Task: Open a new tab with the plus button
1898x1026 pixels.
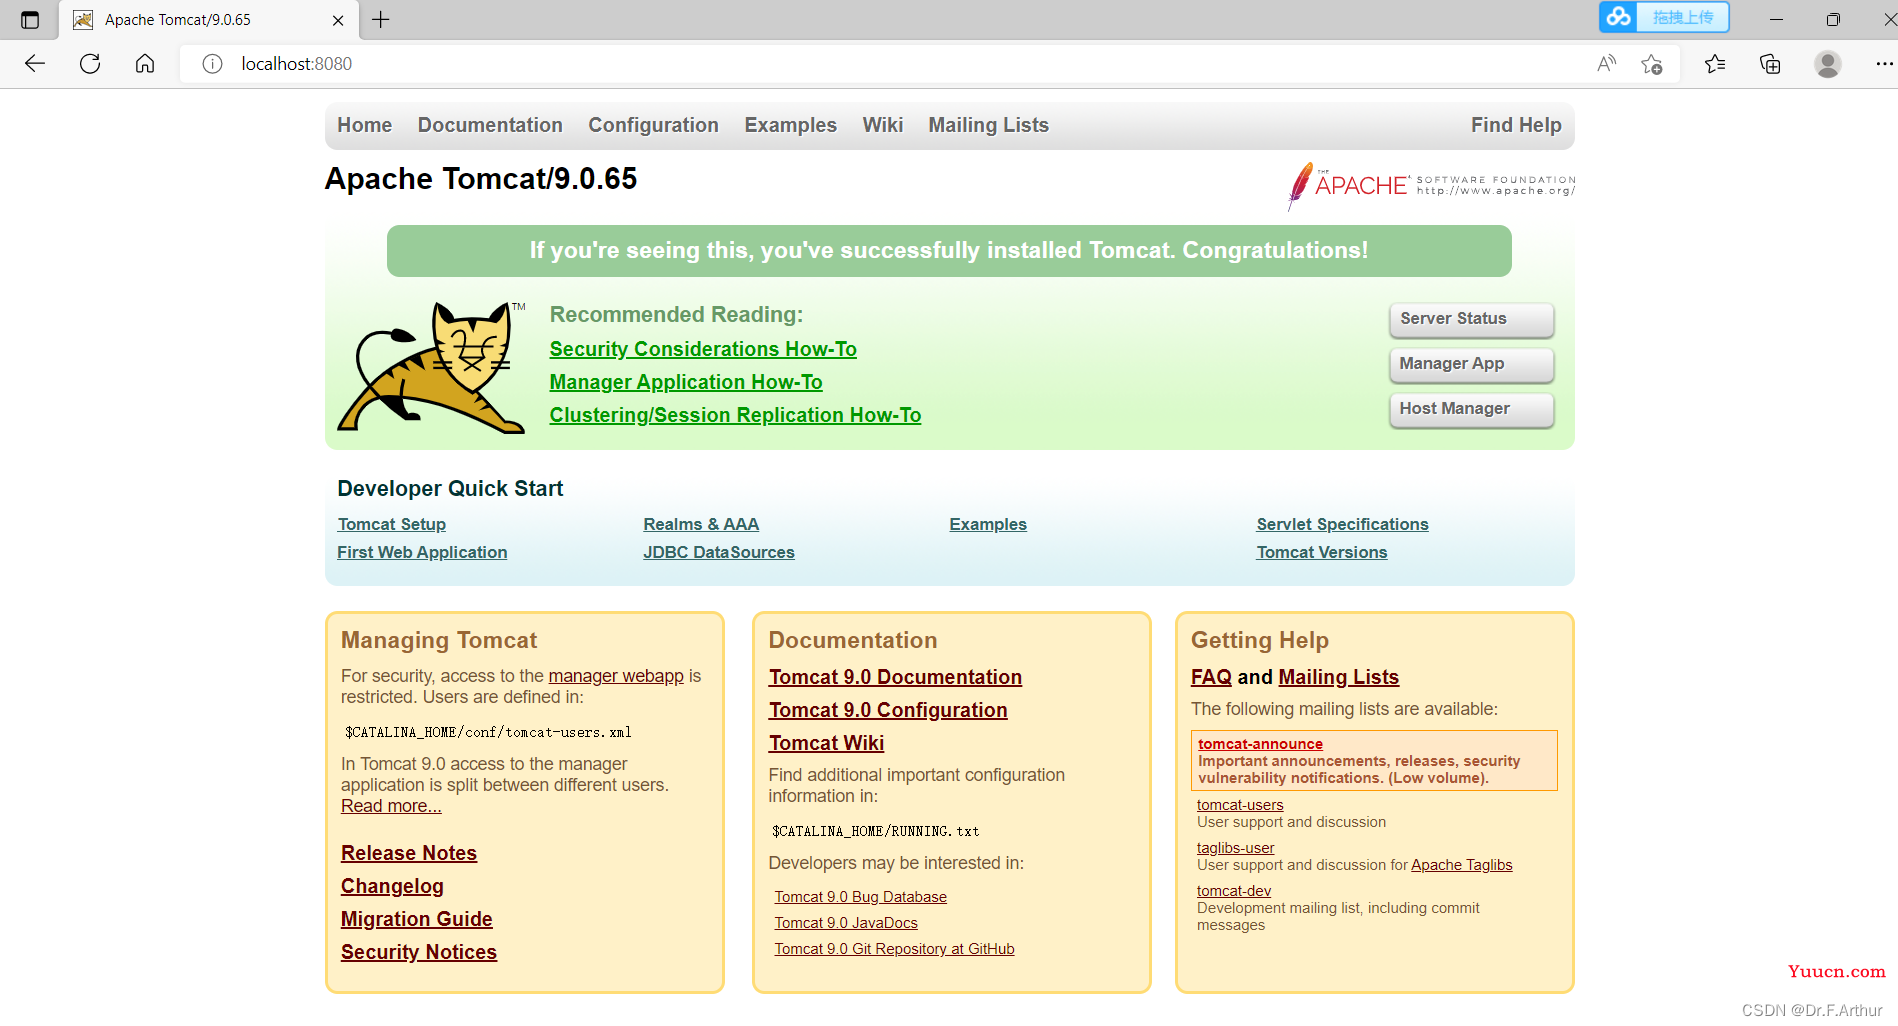Action: point(381,19)
